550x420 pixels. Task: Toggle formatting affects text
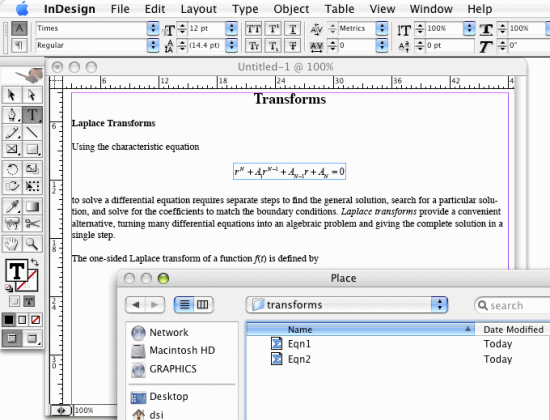[x=29, y=301]
